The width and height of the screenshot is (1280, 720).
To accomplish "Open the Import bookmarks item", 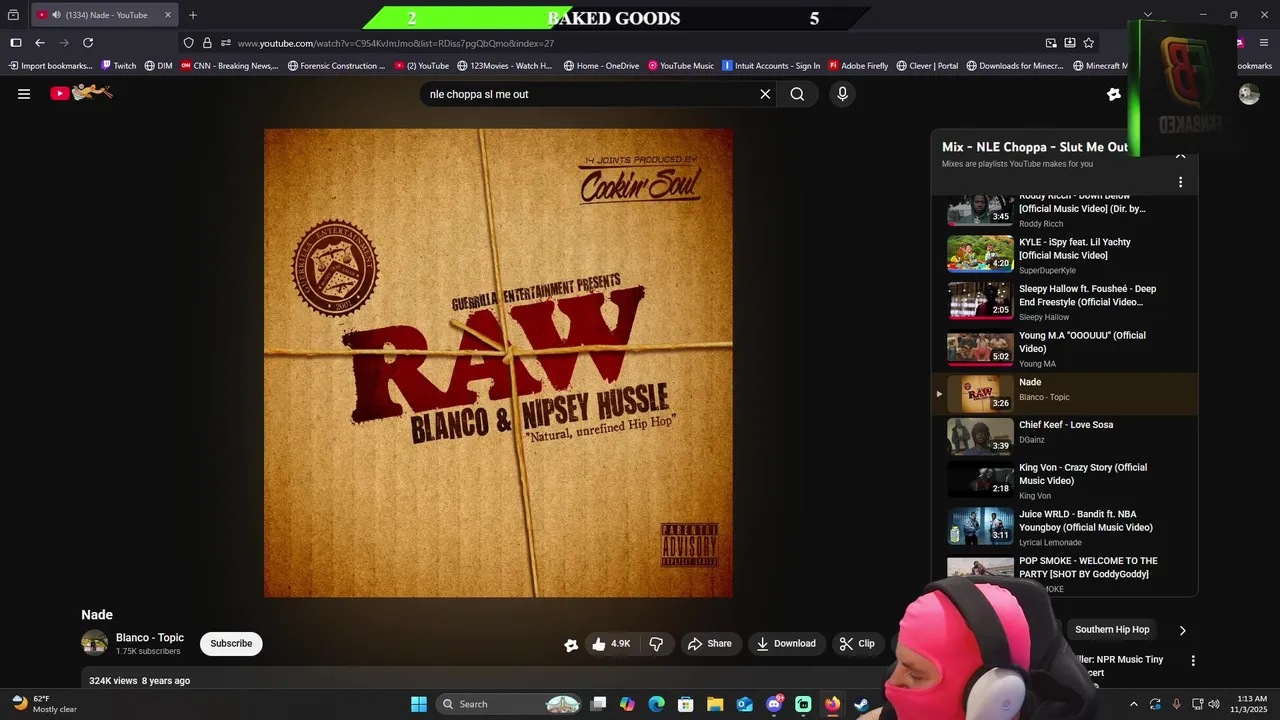I will pos(50,66).
